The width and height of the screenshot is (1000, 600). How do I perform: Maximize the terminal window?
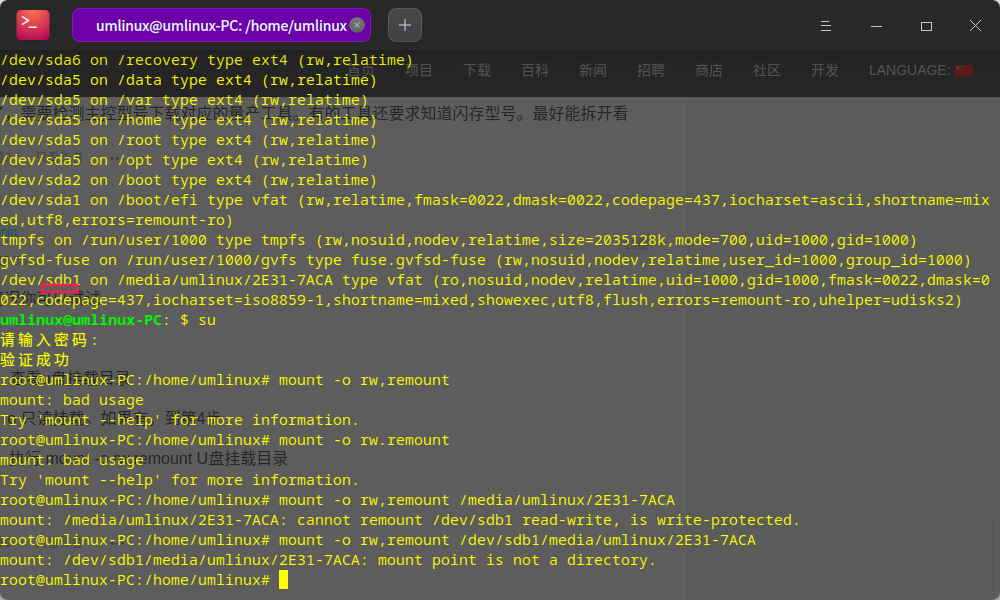coord(926,25)
